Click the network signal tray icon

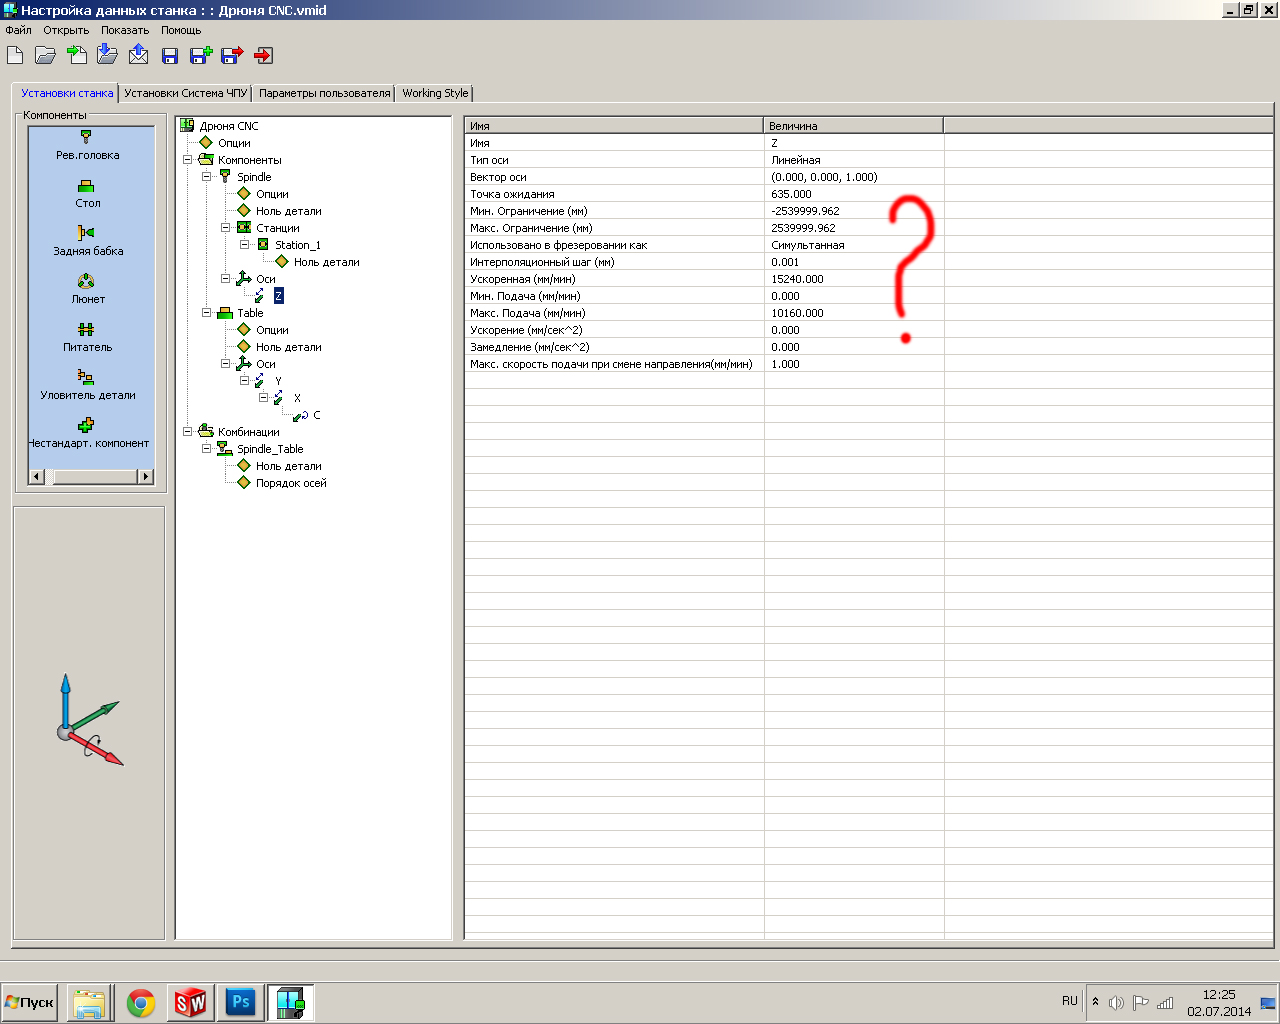[x=1165, y=1002]
